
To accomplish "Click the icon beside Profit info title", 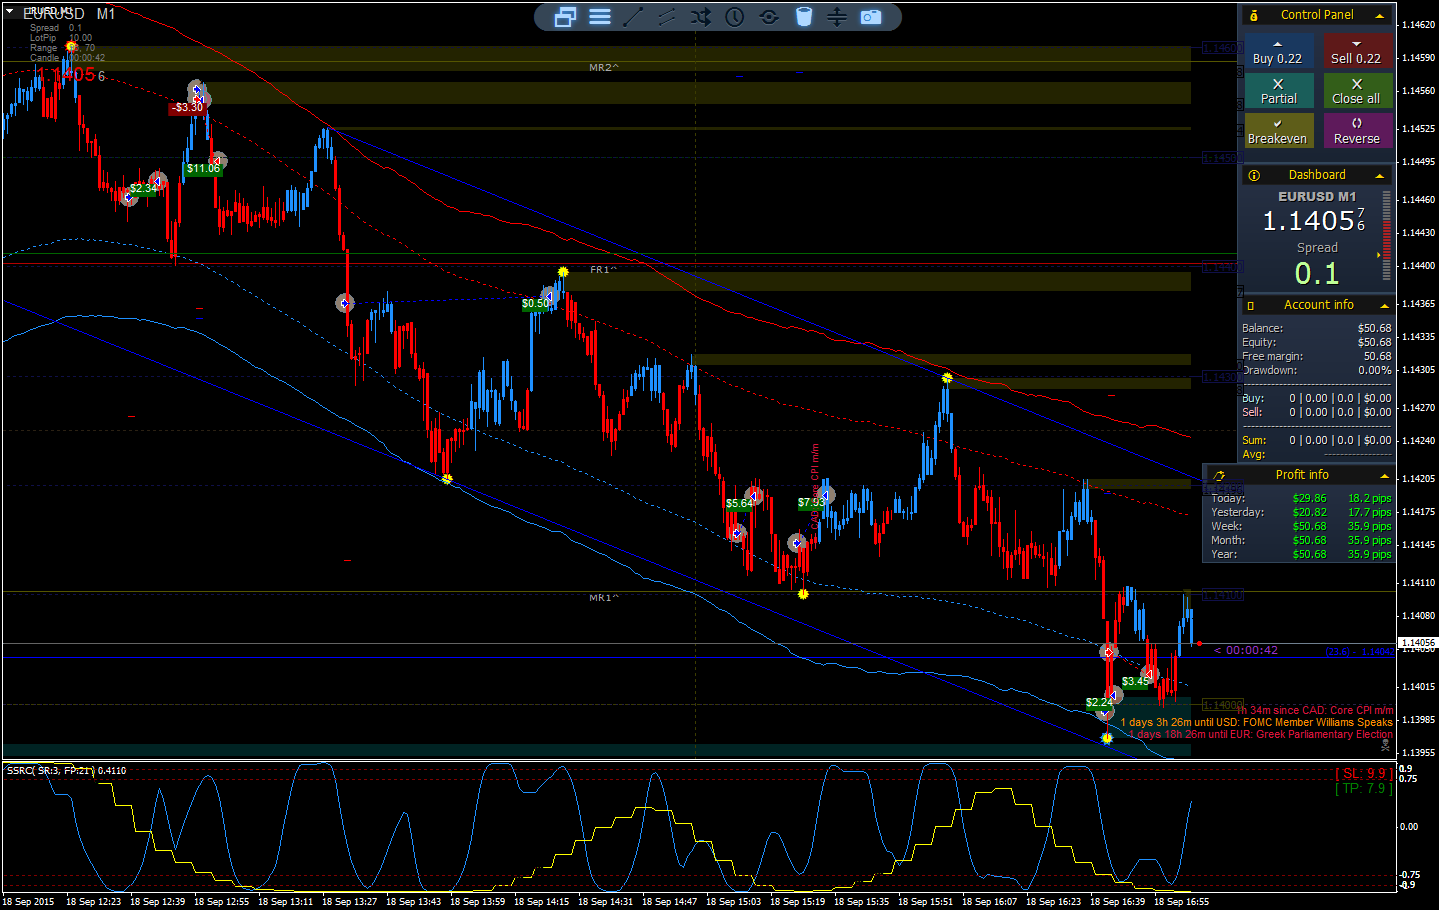I will (x=1219, y=475).
